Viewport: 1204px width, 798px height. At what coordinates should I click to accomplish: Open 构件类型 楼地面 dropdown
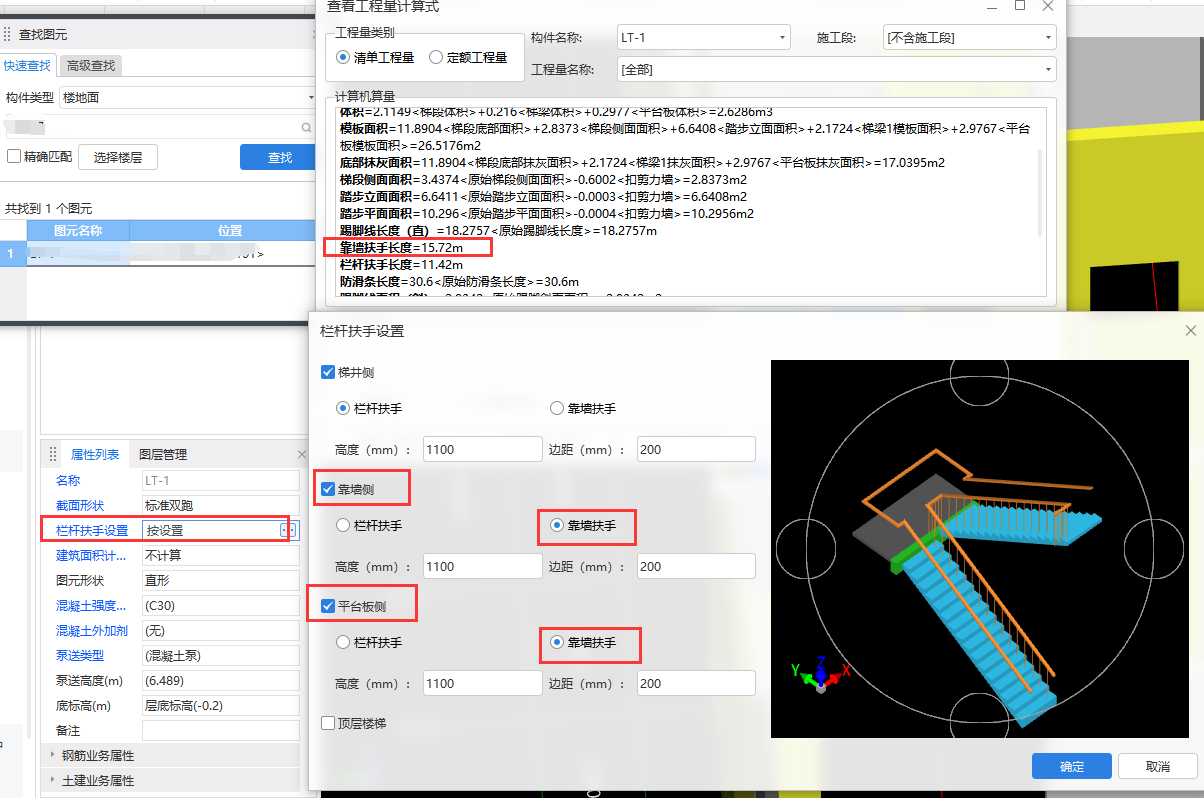(x=189, y=97)
